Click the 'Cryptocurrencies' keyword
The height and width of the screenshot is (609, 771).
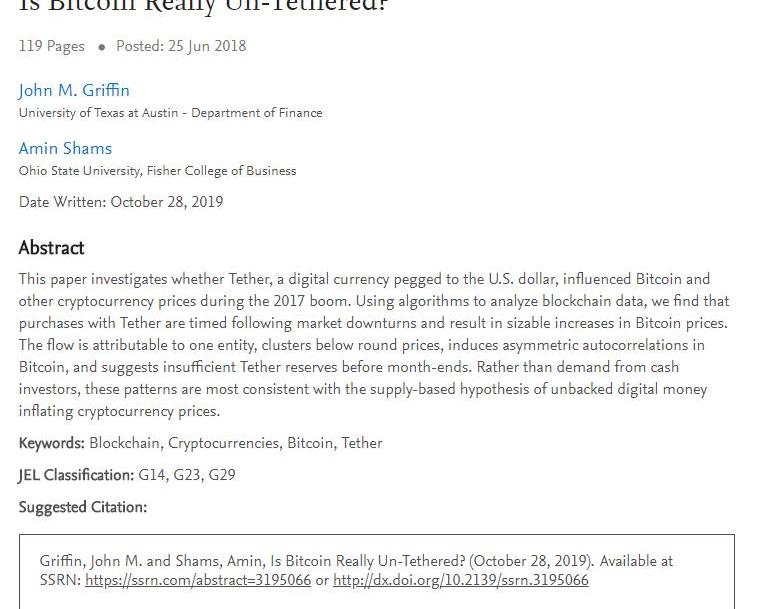[x=225, y=443]
